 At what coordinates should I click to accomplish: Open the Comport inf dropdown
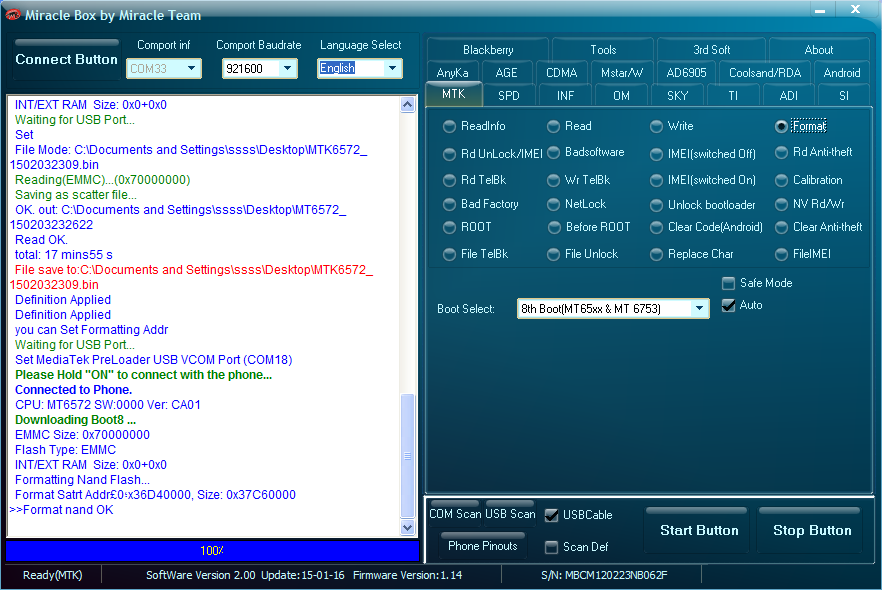(191, 69)
